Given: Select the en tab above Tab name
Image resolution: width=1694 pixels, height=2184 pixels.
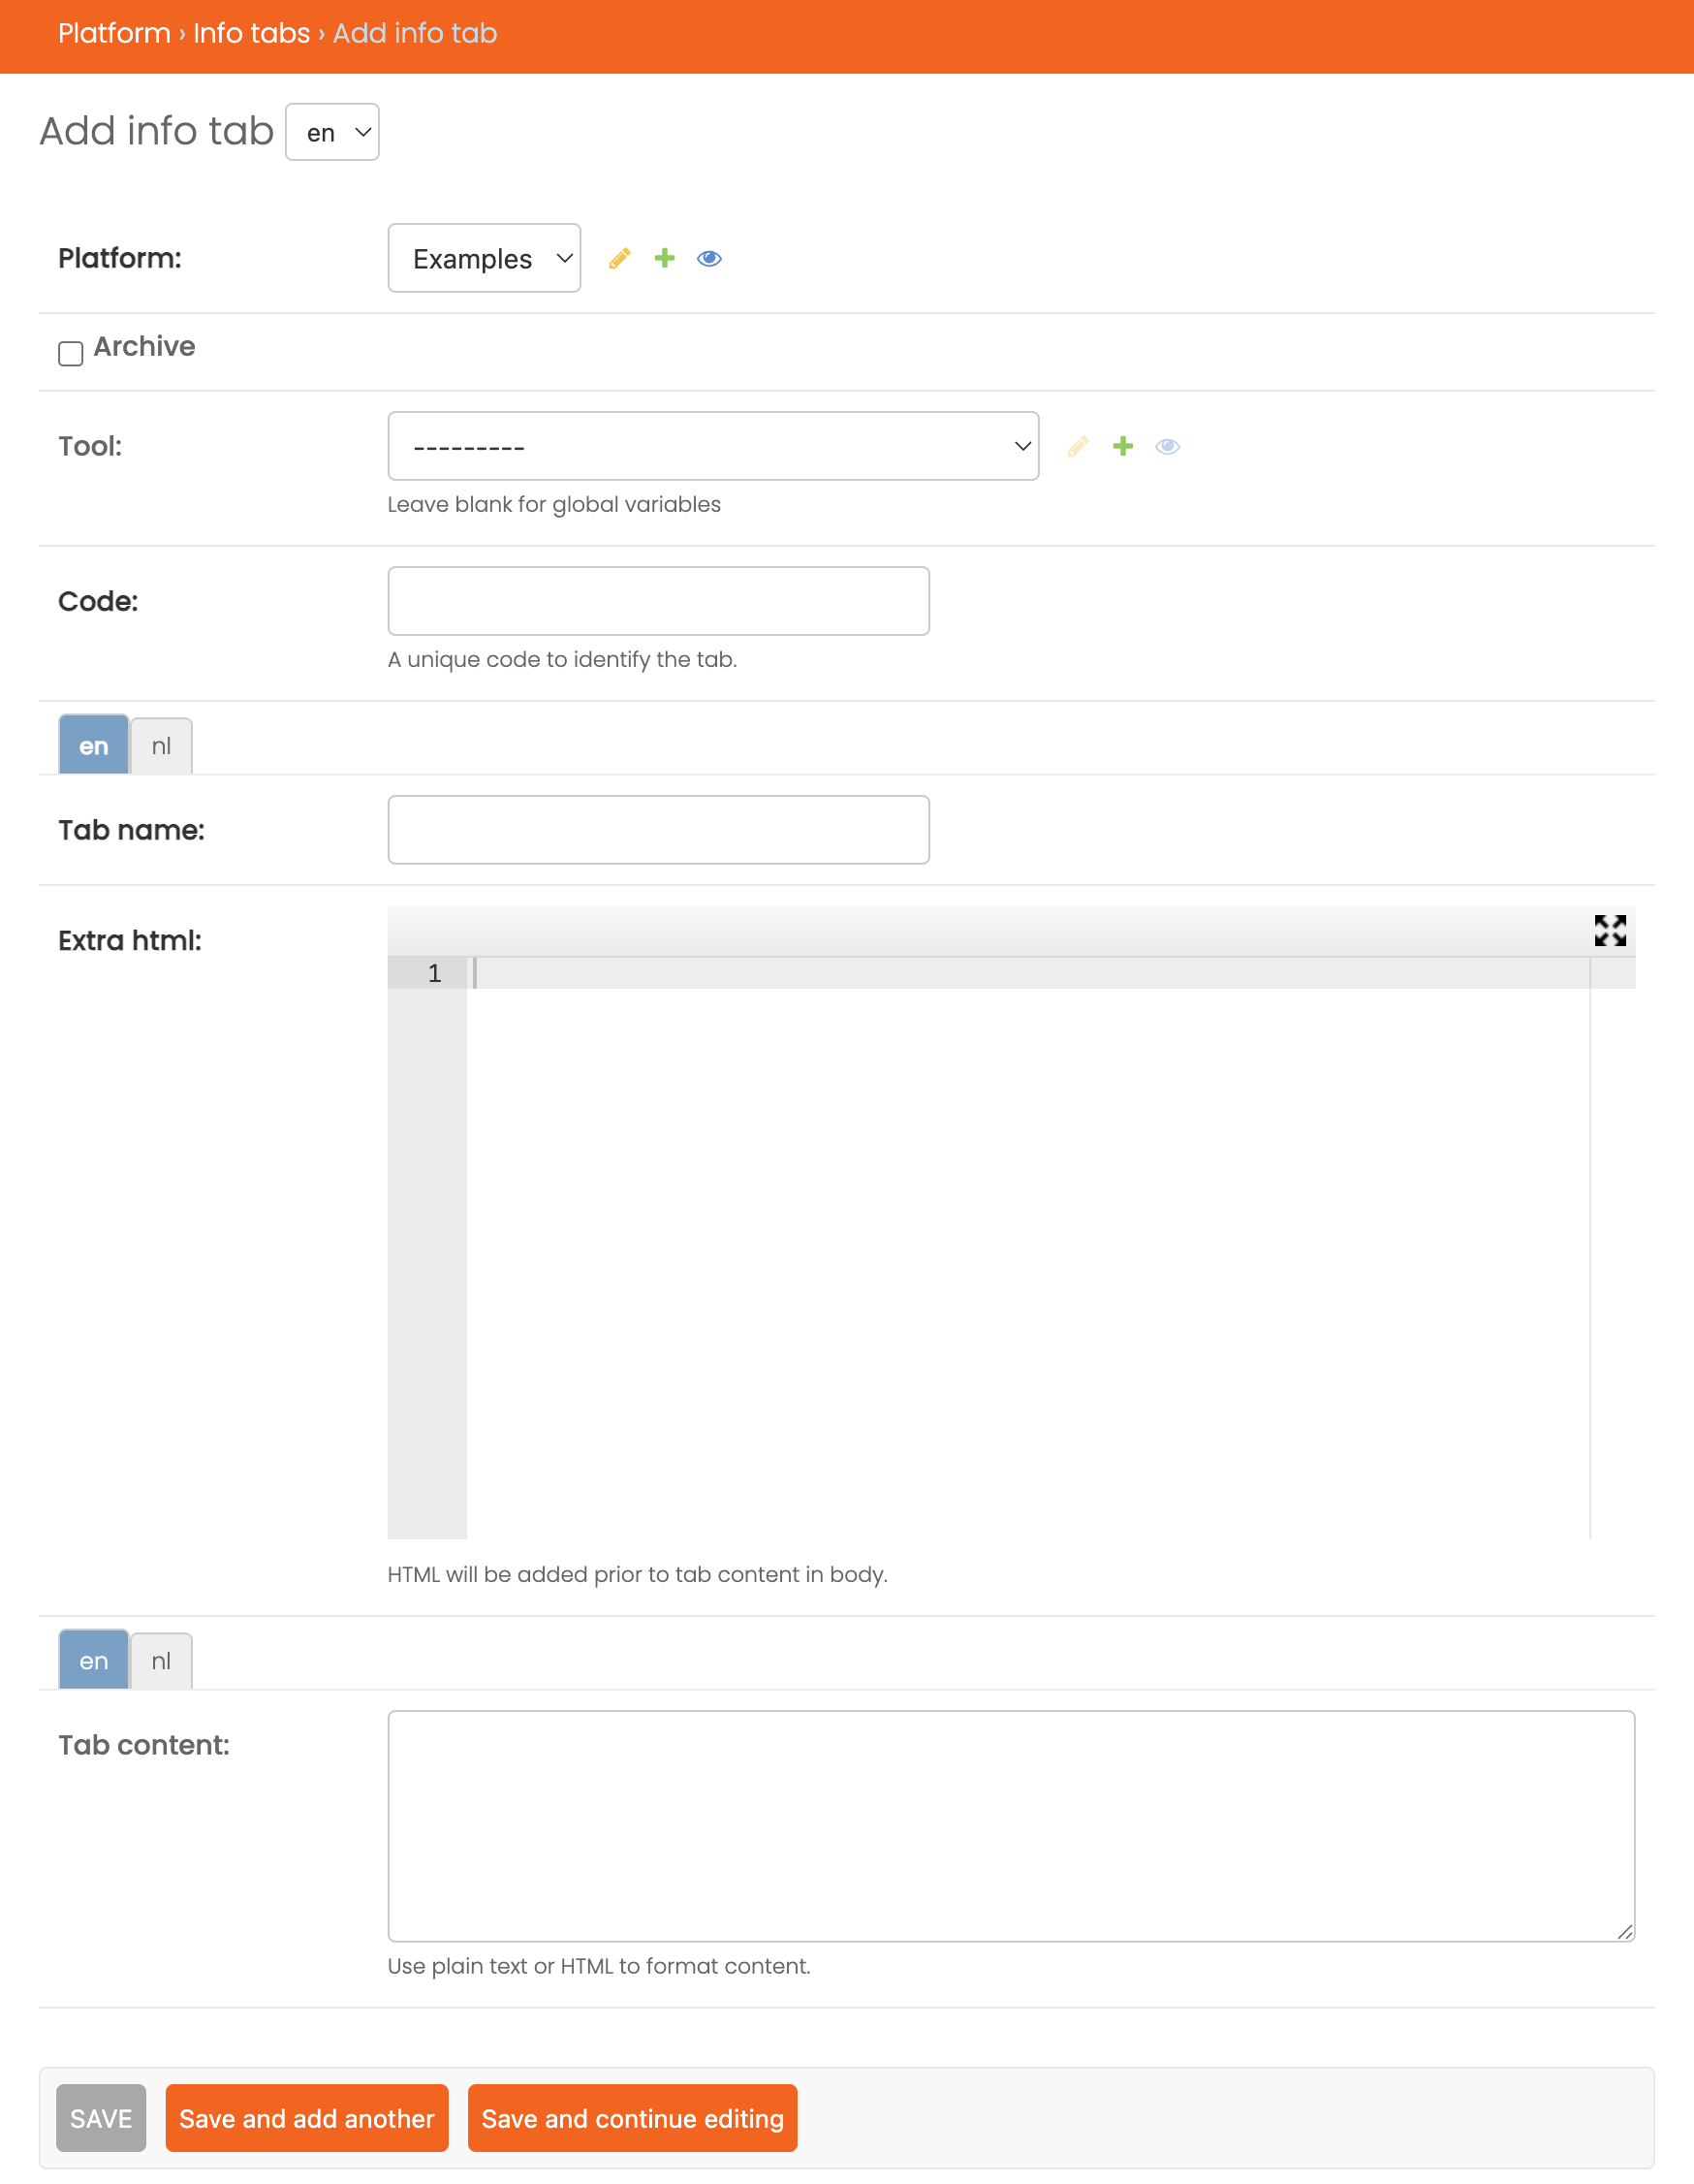Looking at the screenshot, I should click(94, 745).
